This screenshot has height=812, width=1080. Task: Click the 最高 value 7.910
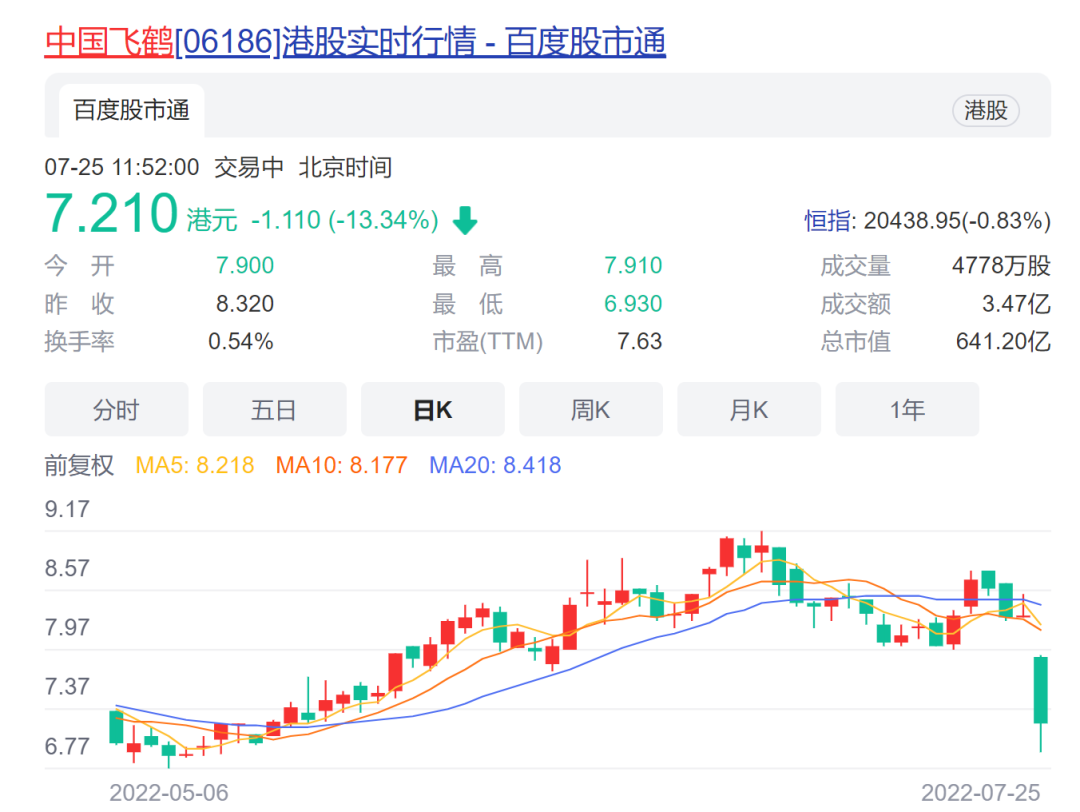(632, 265)
